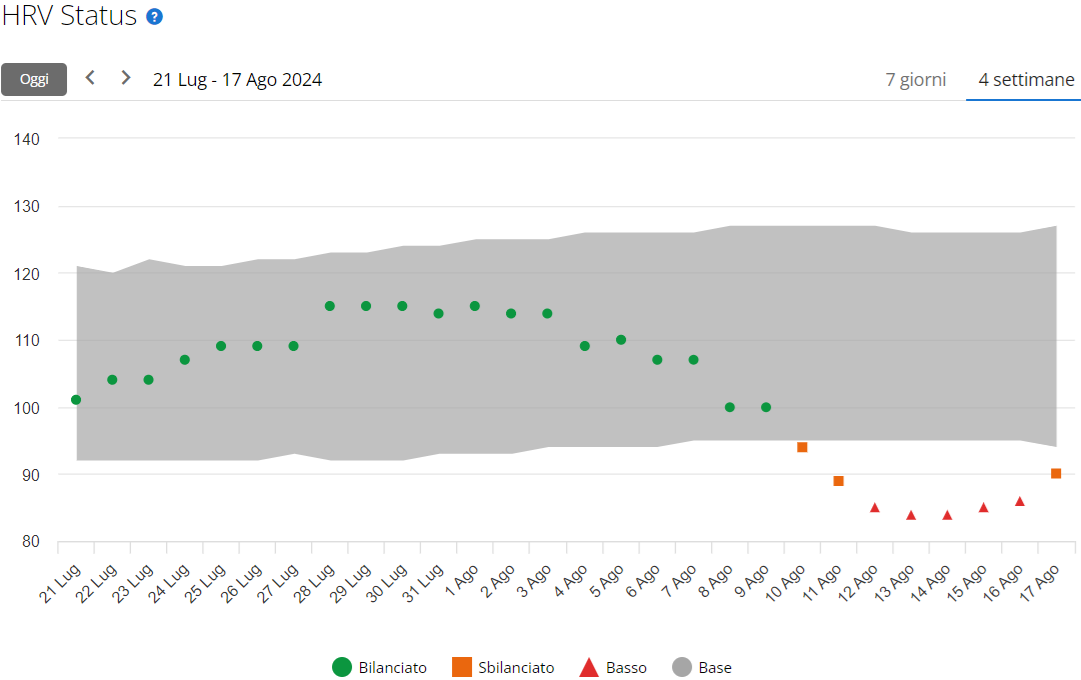Toggle Base range in the legend
Screen dimensions: 1081x680
tap(702, 667)
